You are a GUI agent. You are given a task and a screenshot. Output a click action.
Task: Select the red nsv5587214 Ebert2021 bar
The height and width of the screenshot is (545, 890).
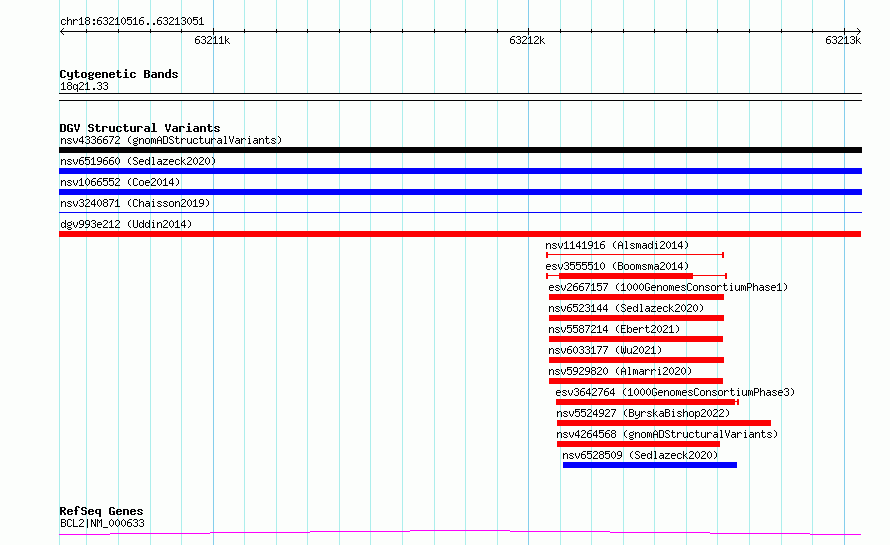636,339
